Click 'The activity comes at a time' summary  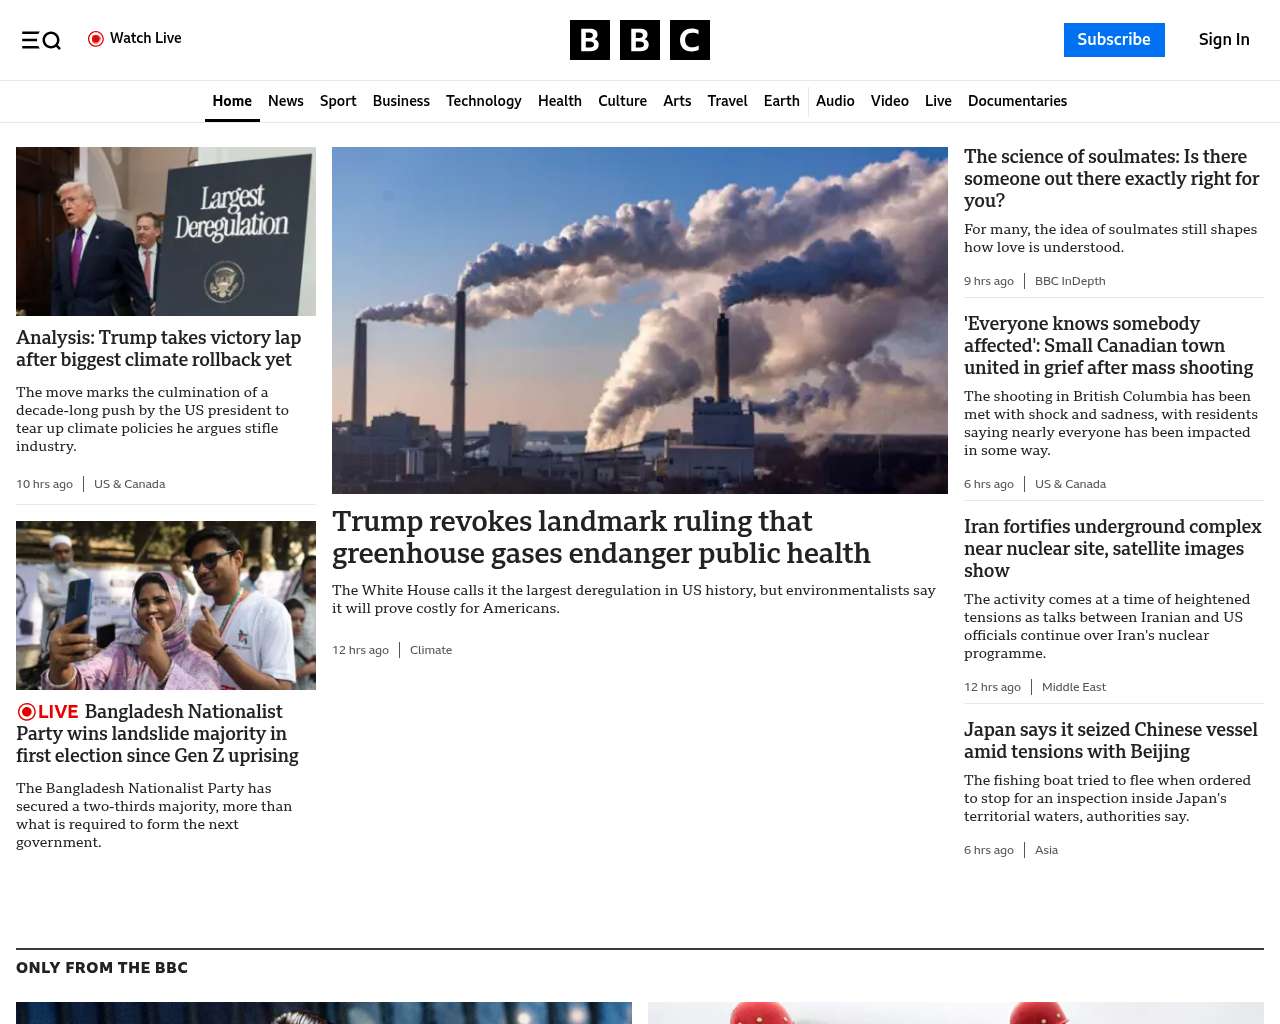(x=1107, y=626)
